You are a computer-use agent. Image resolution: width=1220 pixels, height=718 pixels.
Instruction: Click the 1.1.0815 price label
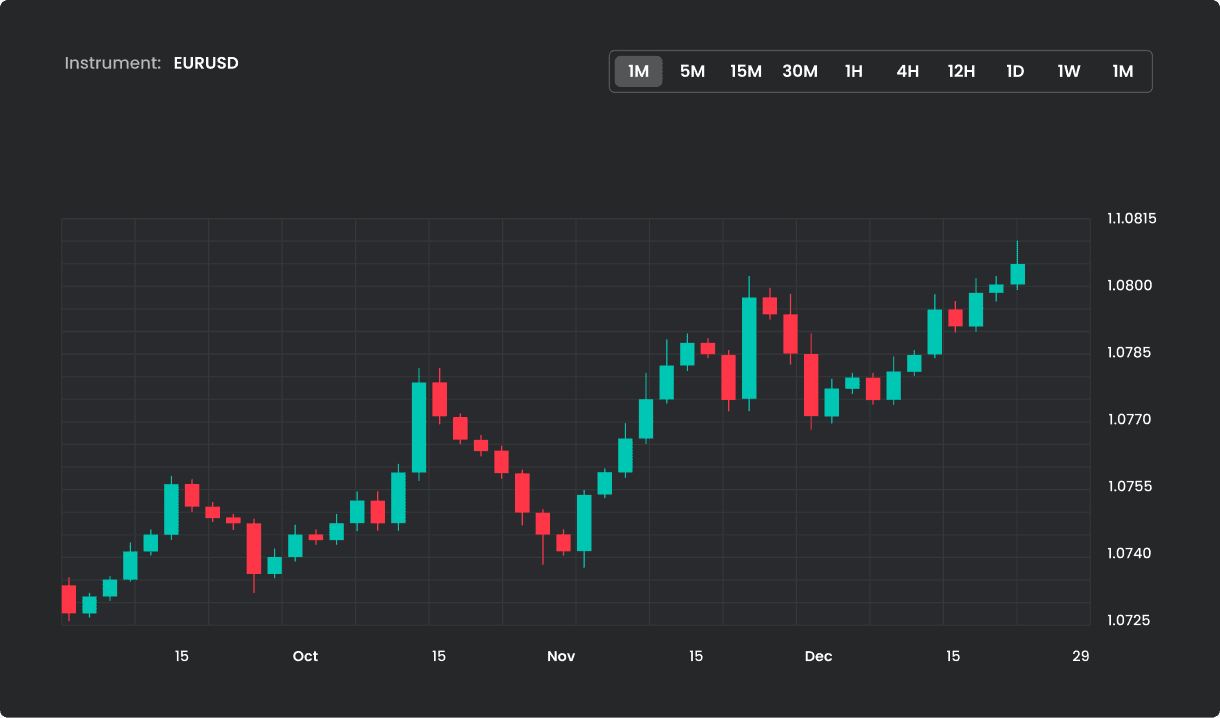(x=1131, y=218)
